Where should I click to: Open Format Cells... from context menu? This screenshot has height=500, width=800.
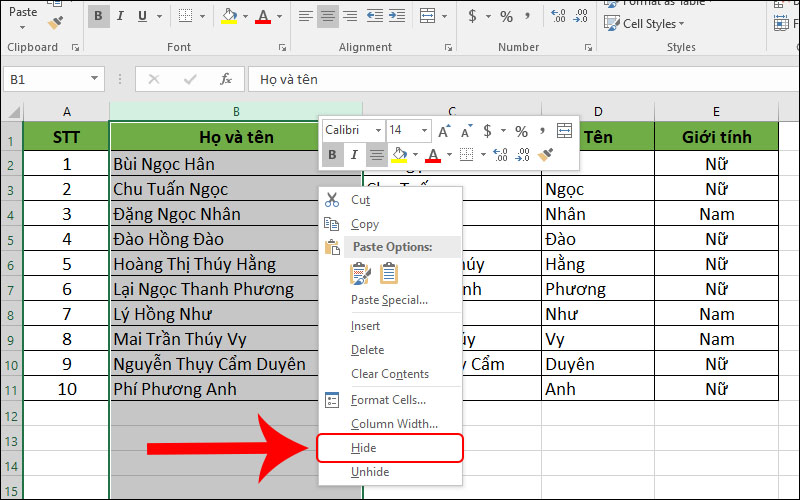click(390, 400)
